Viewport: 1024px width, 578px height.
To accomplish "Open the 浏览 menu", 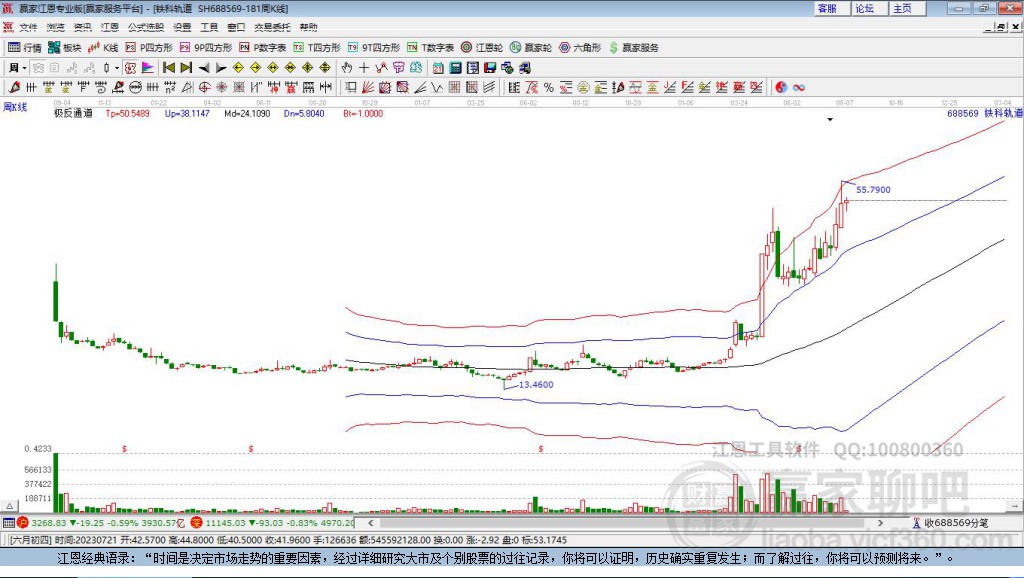I will pyautogui.click(x=56, y=27).
